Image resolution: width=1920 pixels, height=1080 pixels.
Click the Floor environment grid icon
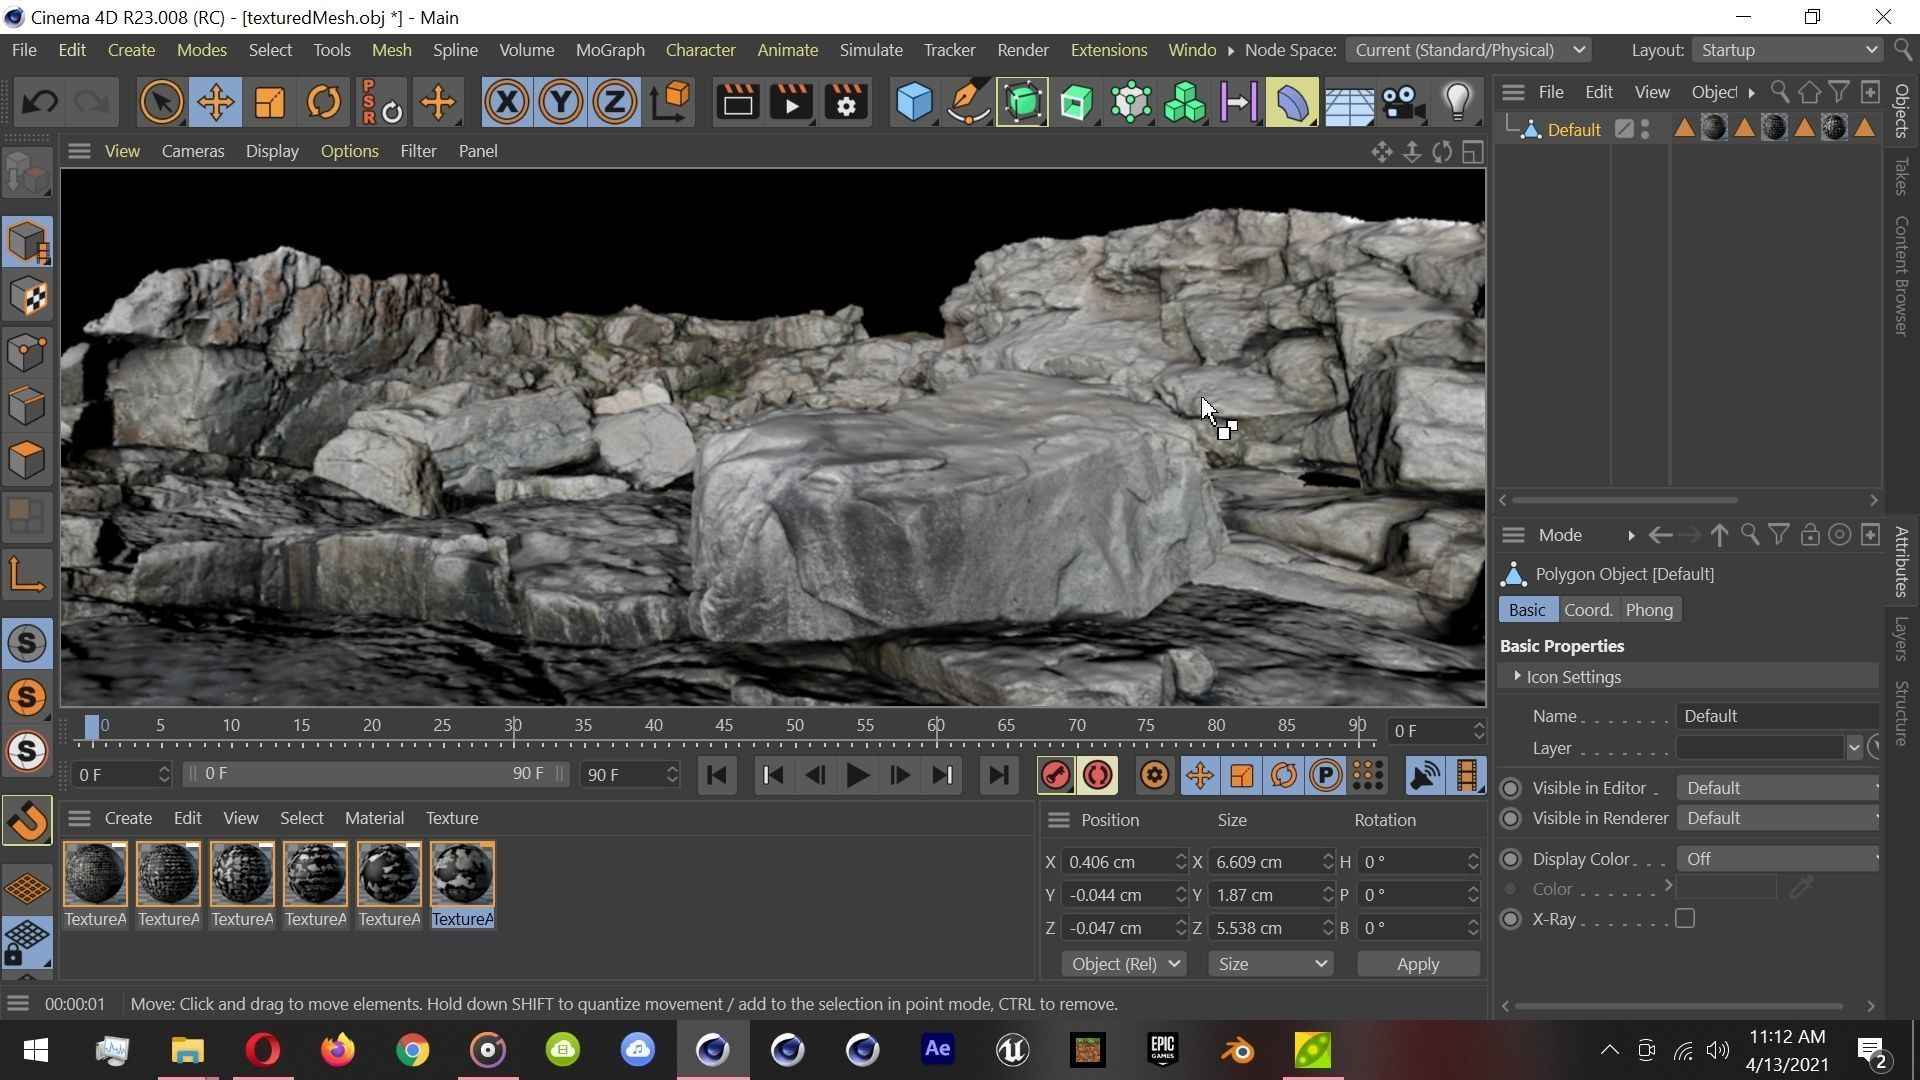(1348, 102)
